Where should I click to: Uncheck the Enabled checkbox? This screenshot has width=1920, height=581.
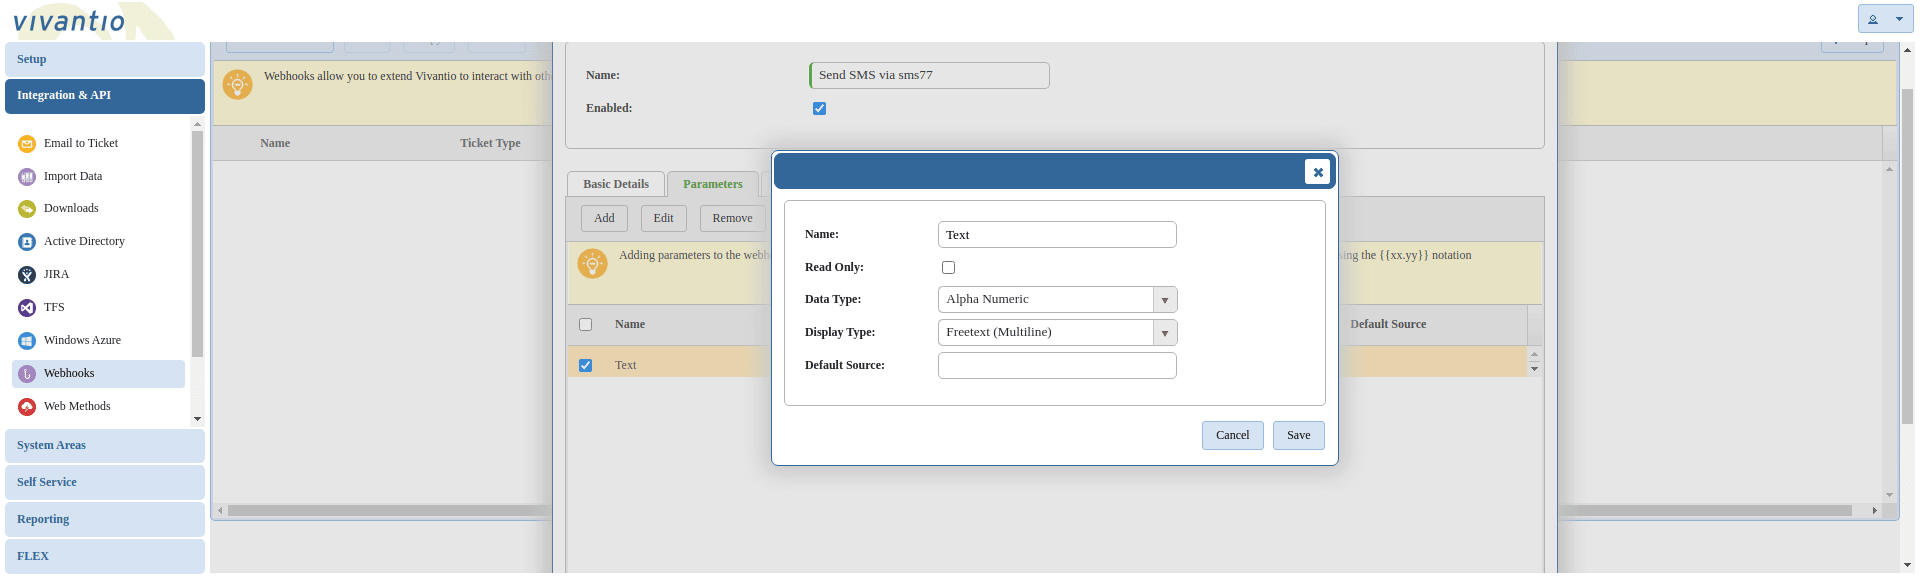(819, 109)
